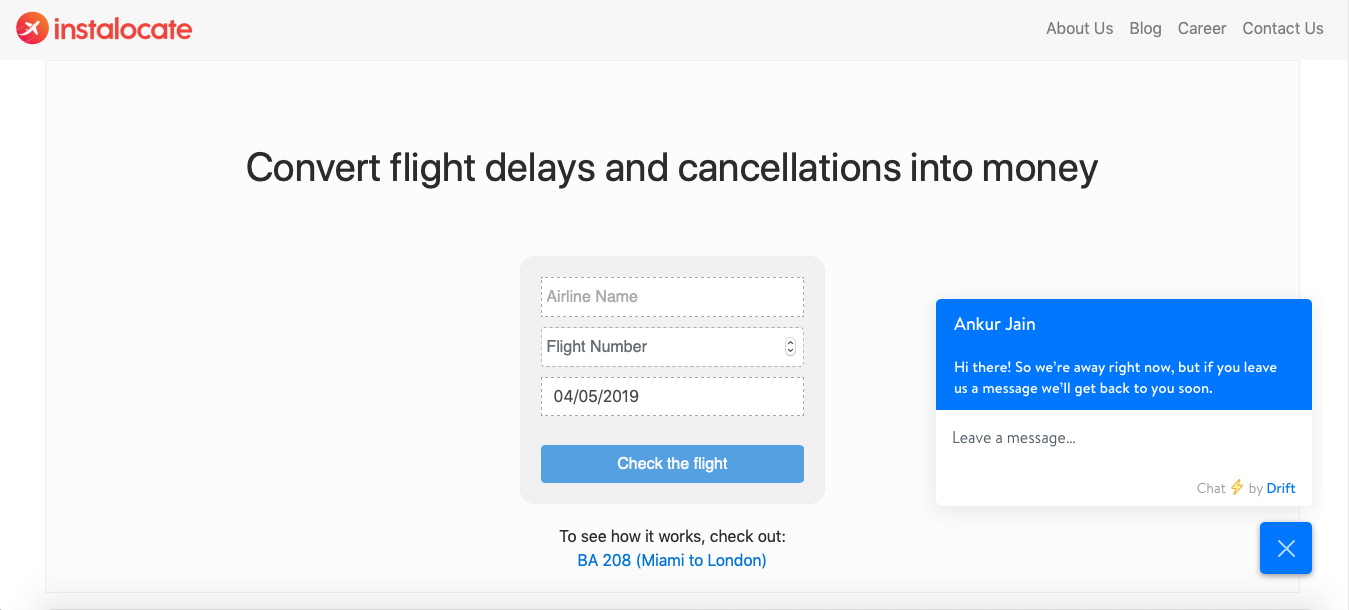1349x610 pixels.
Task: Open the Career page
Action: (x=1201, y=29)
